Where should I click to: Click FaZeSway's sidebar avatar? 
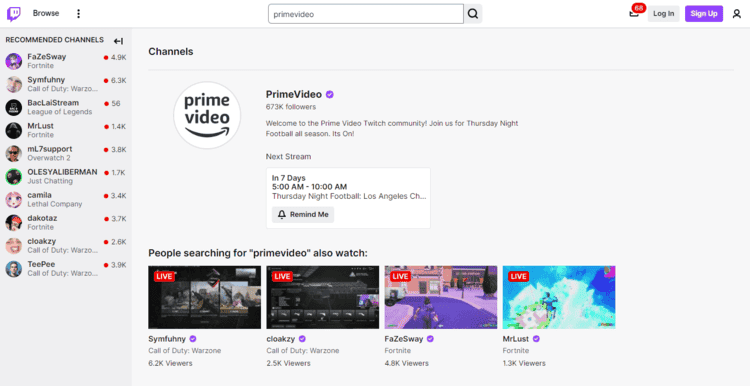coord(14,61)
